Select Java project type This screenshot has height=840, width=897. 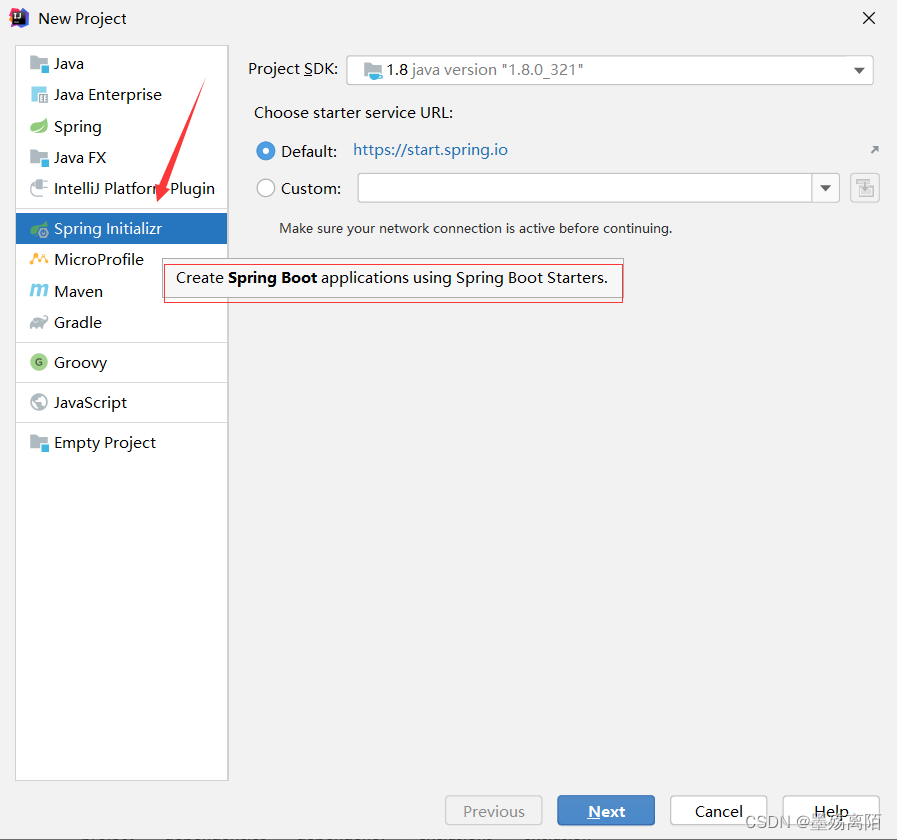pos(121,64)
